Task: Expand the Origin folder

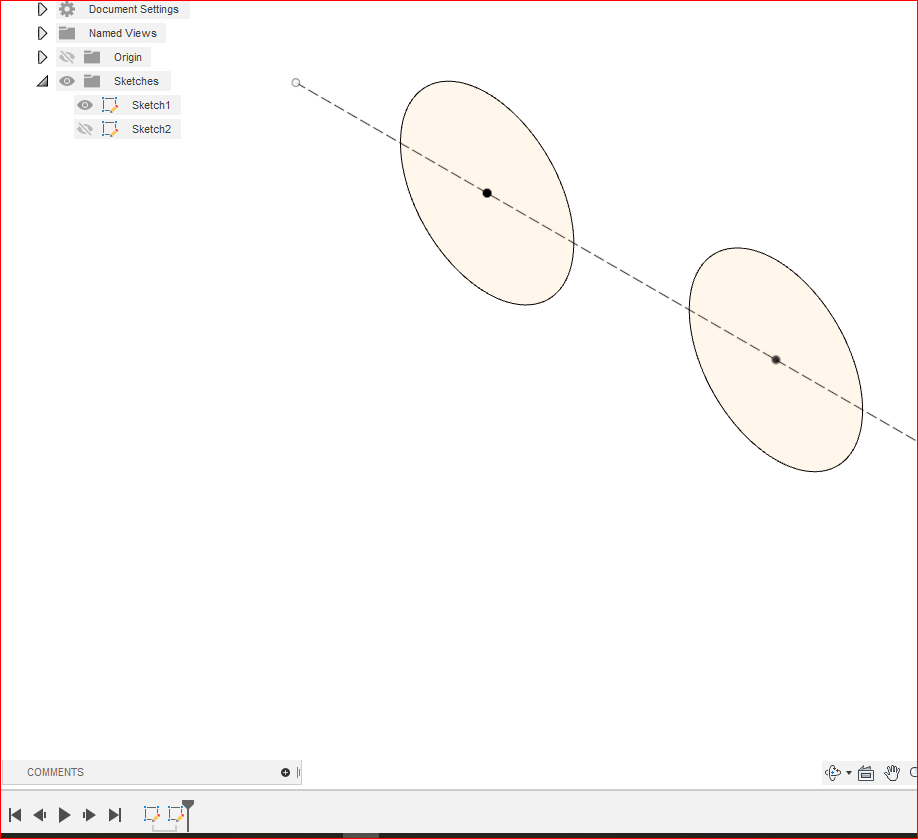Action: pos(42,57)
